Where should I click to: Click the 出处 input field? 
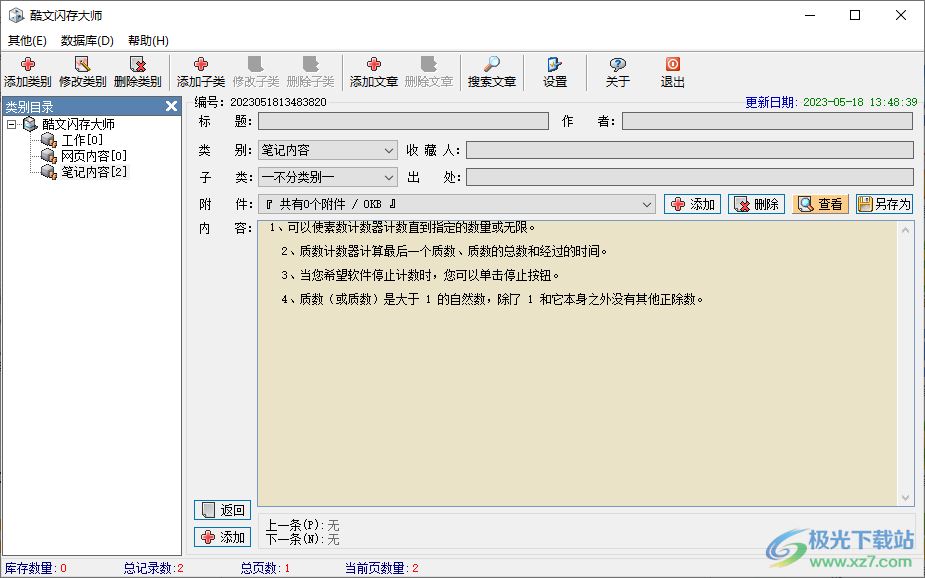click(690, 177)
